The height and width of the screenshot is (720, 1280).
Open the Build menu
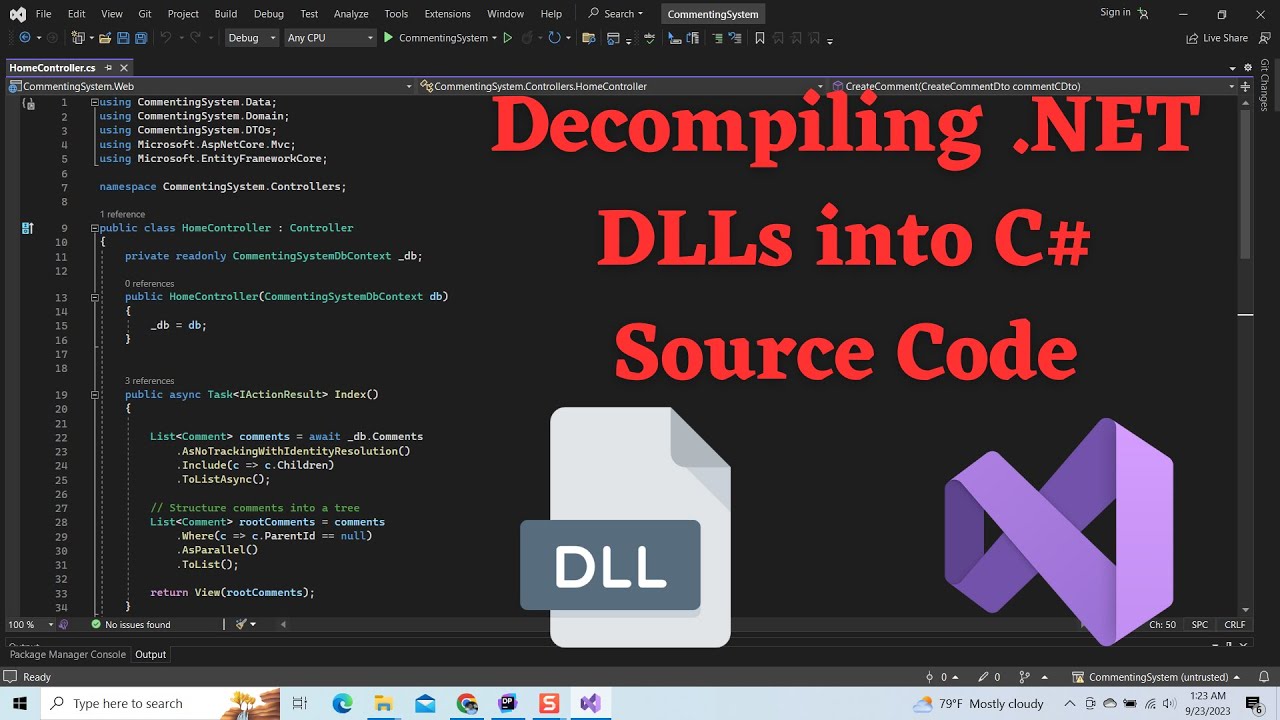point(226,14)
